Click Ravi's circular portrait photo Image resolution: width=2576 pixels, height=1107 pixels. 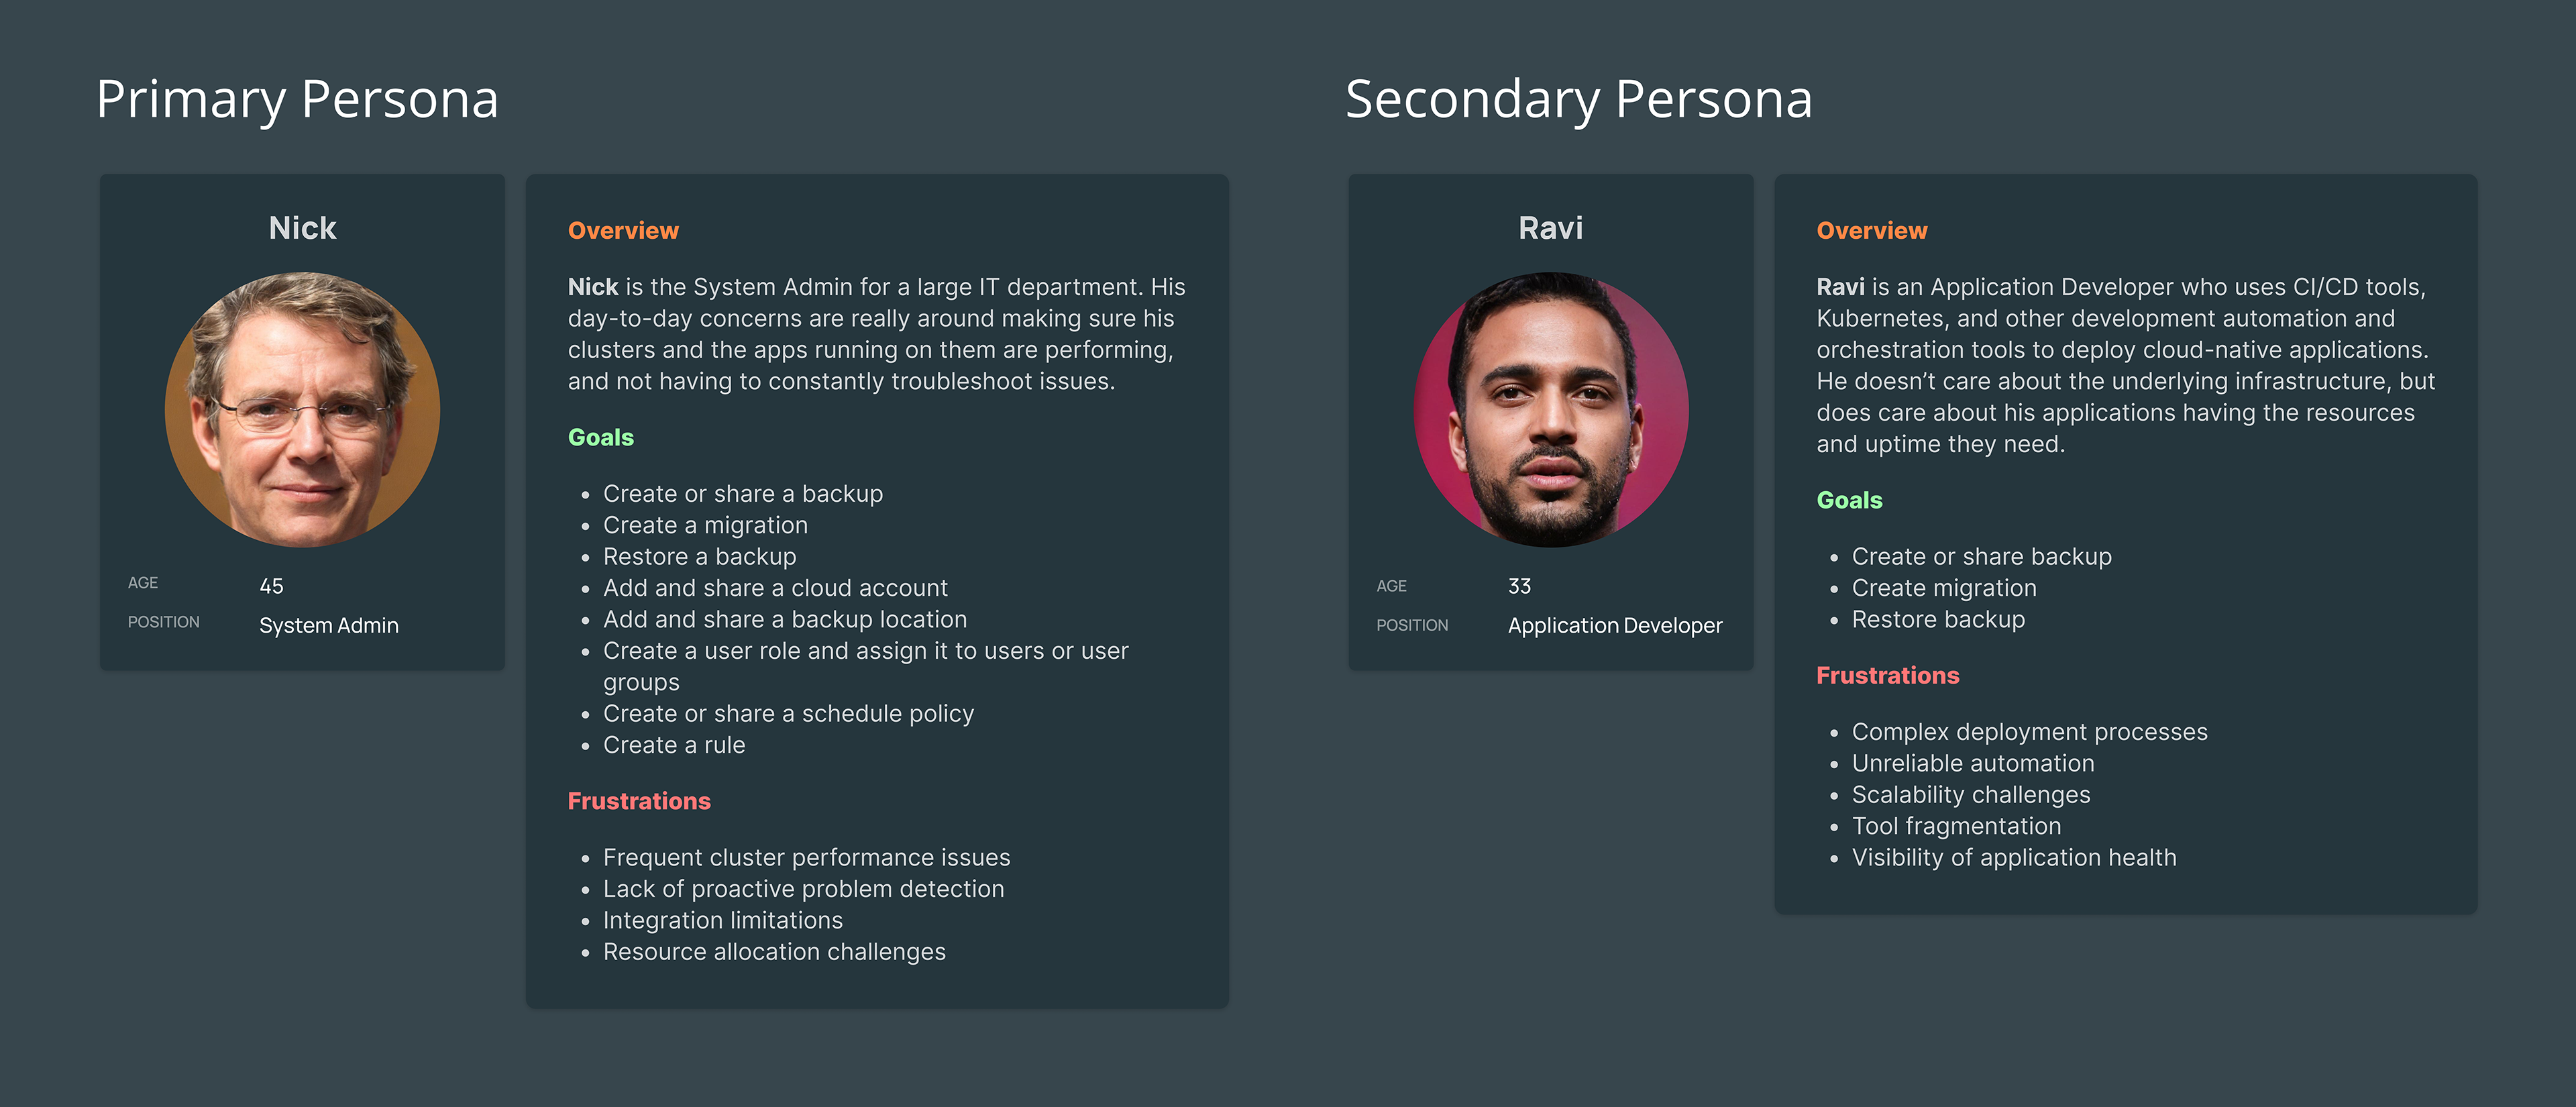point(1551,410)
